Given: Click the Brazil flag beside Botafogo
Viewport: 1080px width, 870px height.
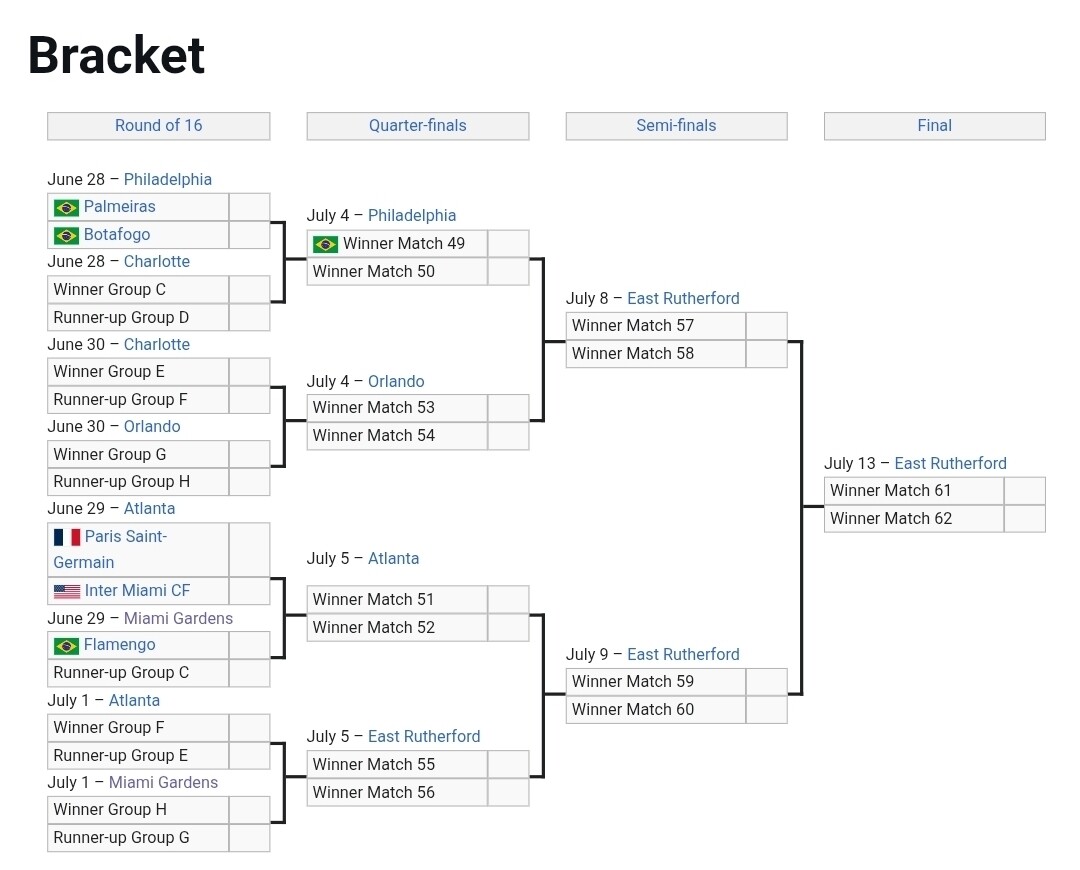Looking at the screenshot, I should (66, 235).
